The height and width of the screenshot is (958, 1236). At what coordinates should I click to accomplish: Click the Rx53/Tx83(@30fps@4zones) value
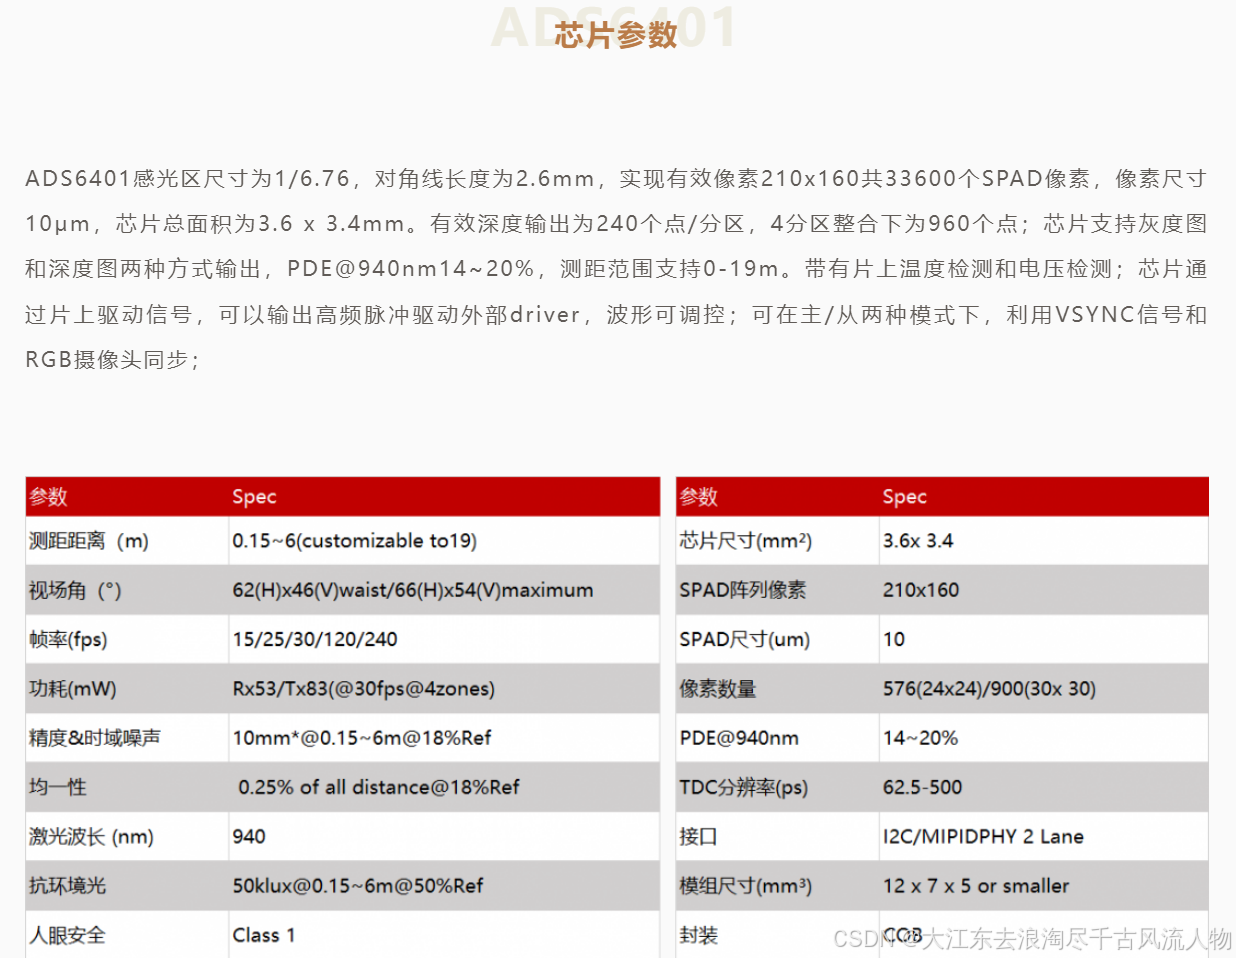[x=364, y=688]
